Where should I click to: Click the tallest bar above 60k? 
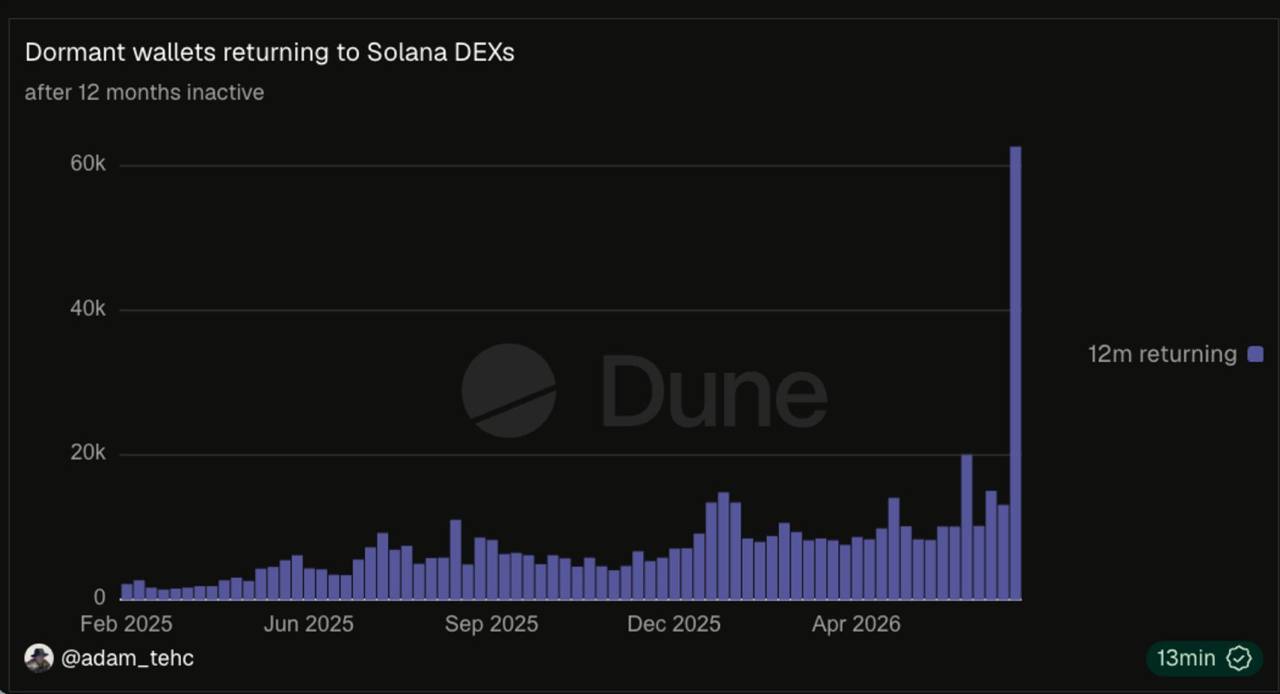1016,373
